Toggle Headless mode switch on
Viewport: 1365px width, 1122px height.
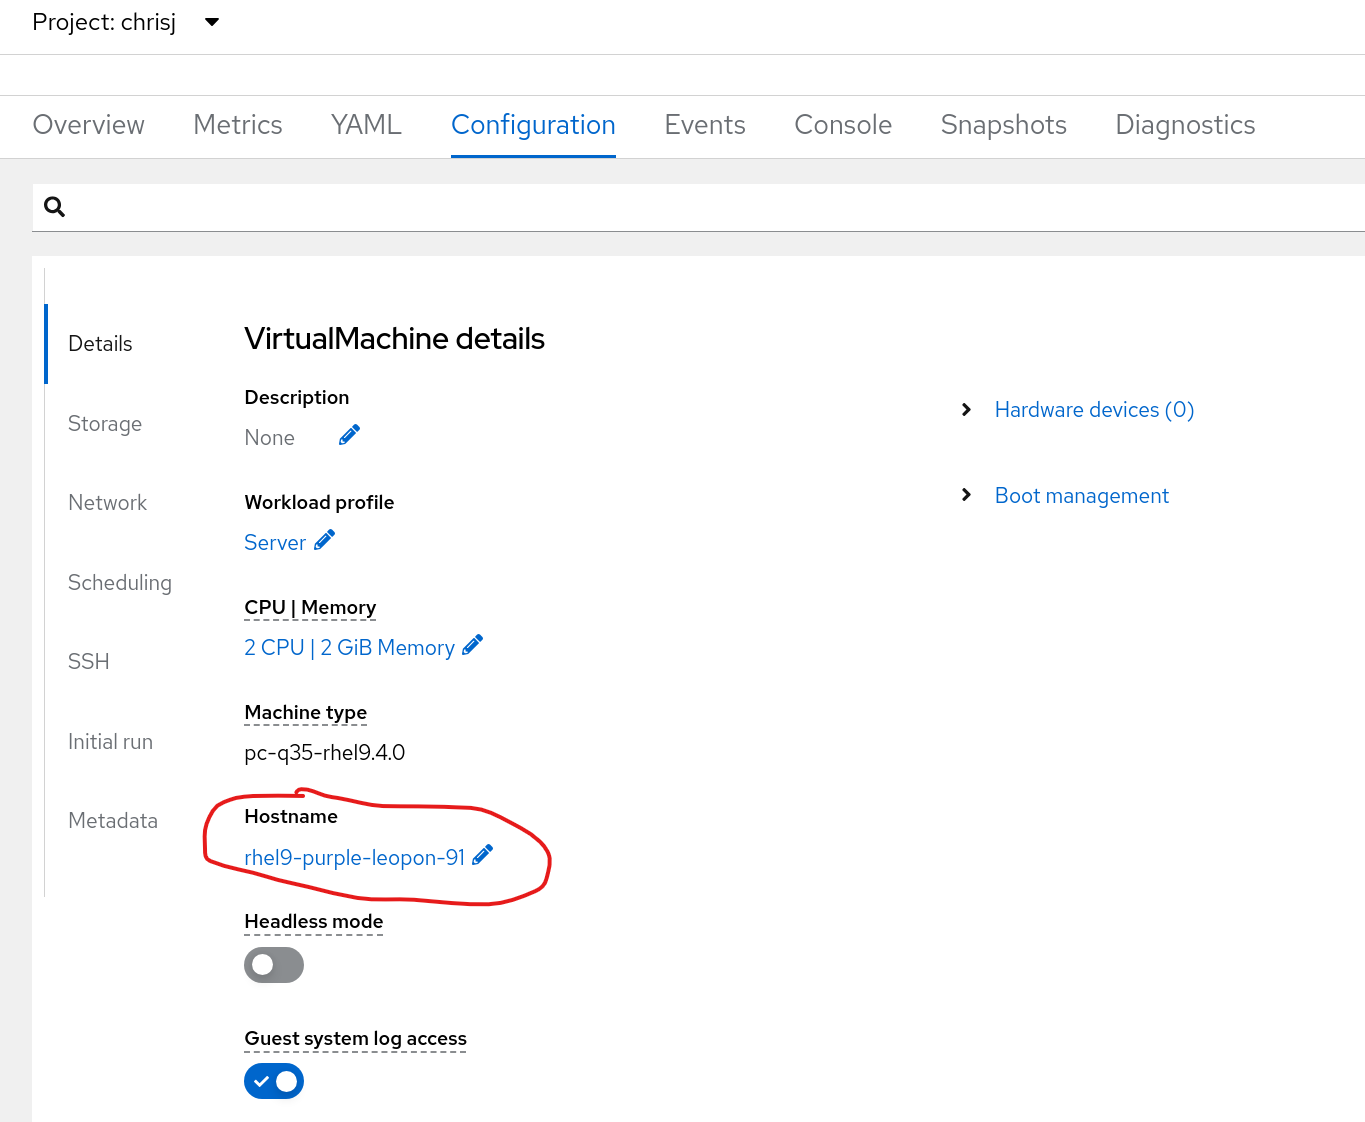(x=273, y=965)
